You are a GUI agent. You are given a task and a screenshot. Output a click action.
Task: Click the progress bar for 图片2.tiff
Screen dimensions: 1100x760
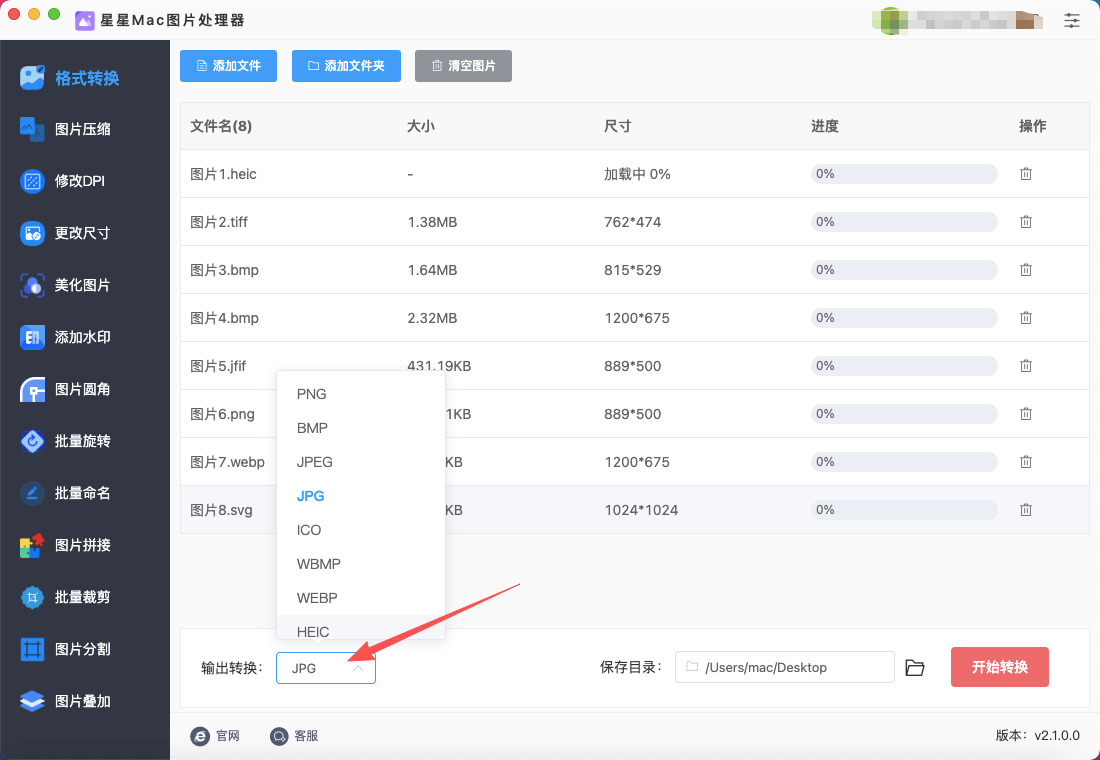[904, 222]
